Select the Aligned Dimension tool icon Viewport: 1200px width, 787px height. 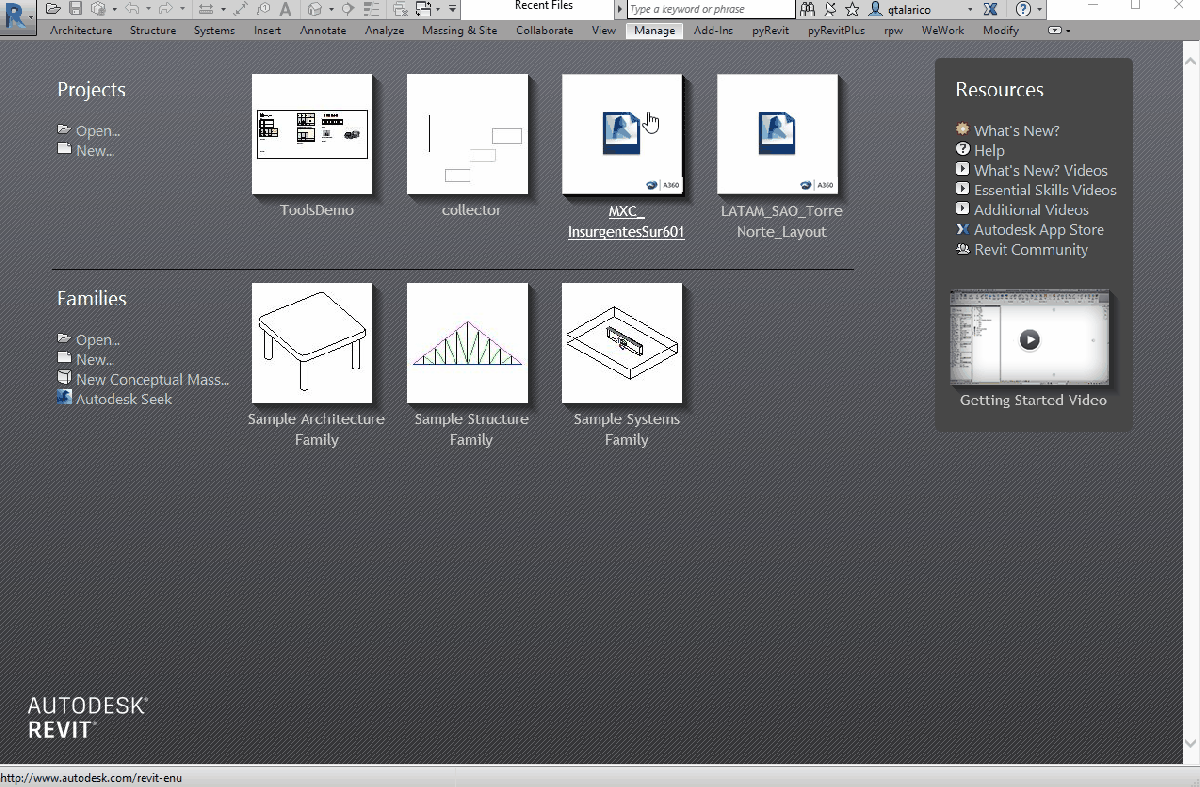(241, 9)
